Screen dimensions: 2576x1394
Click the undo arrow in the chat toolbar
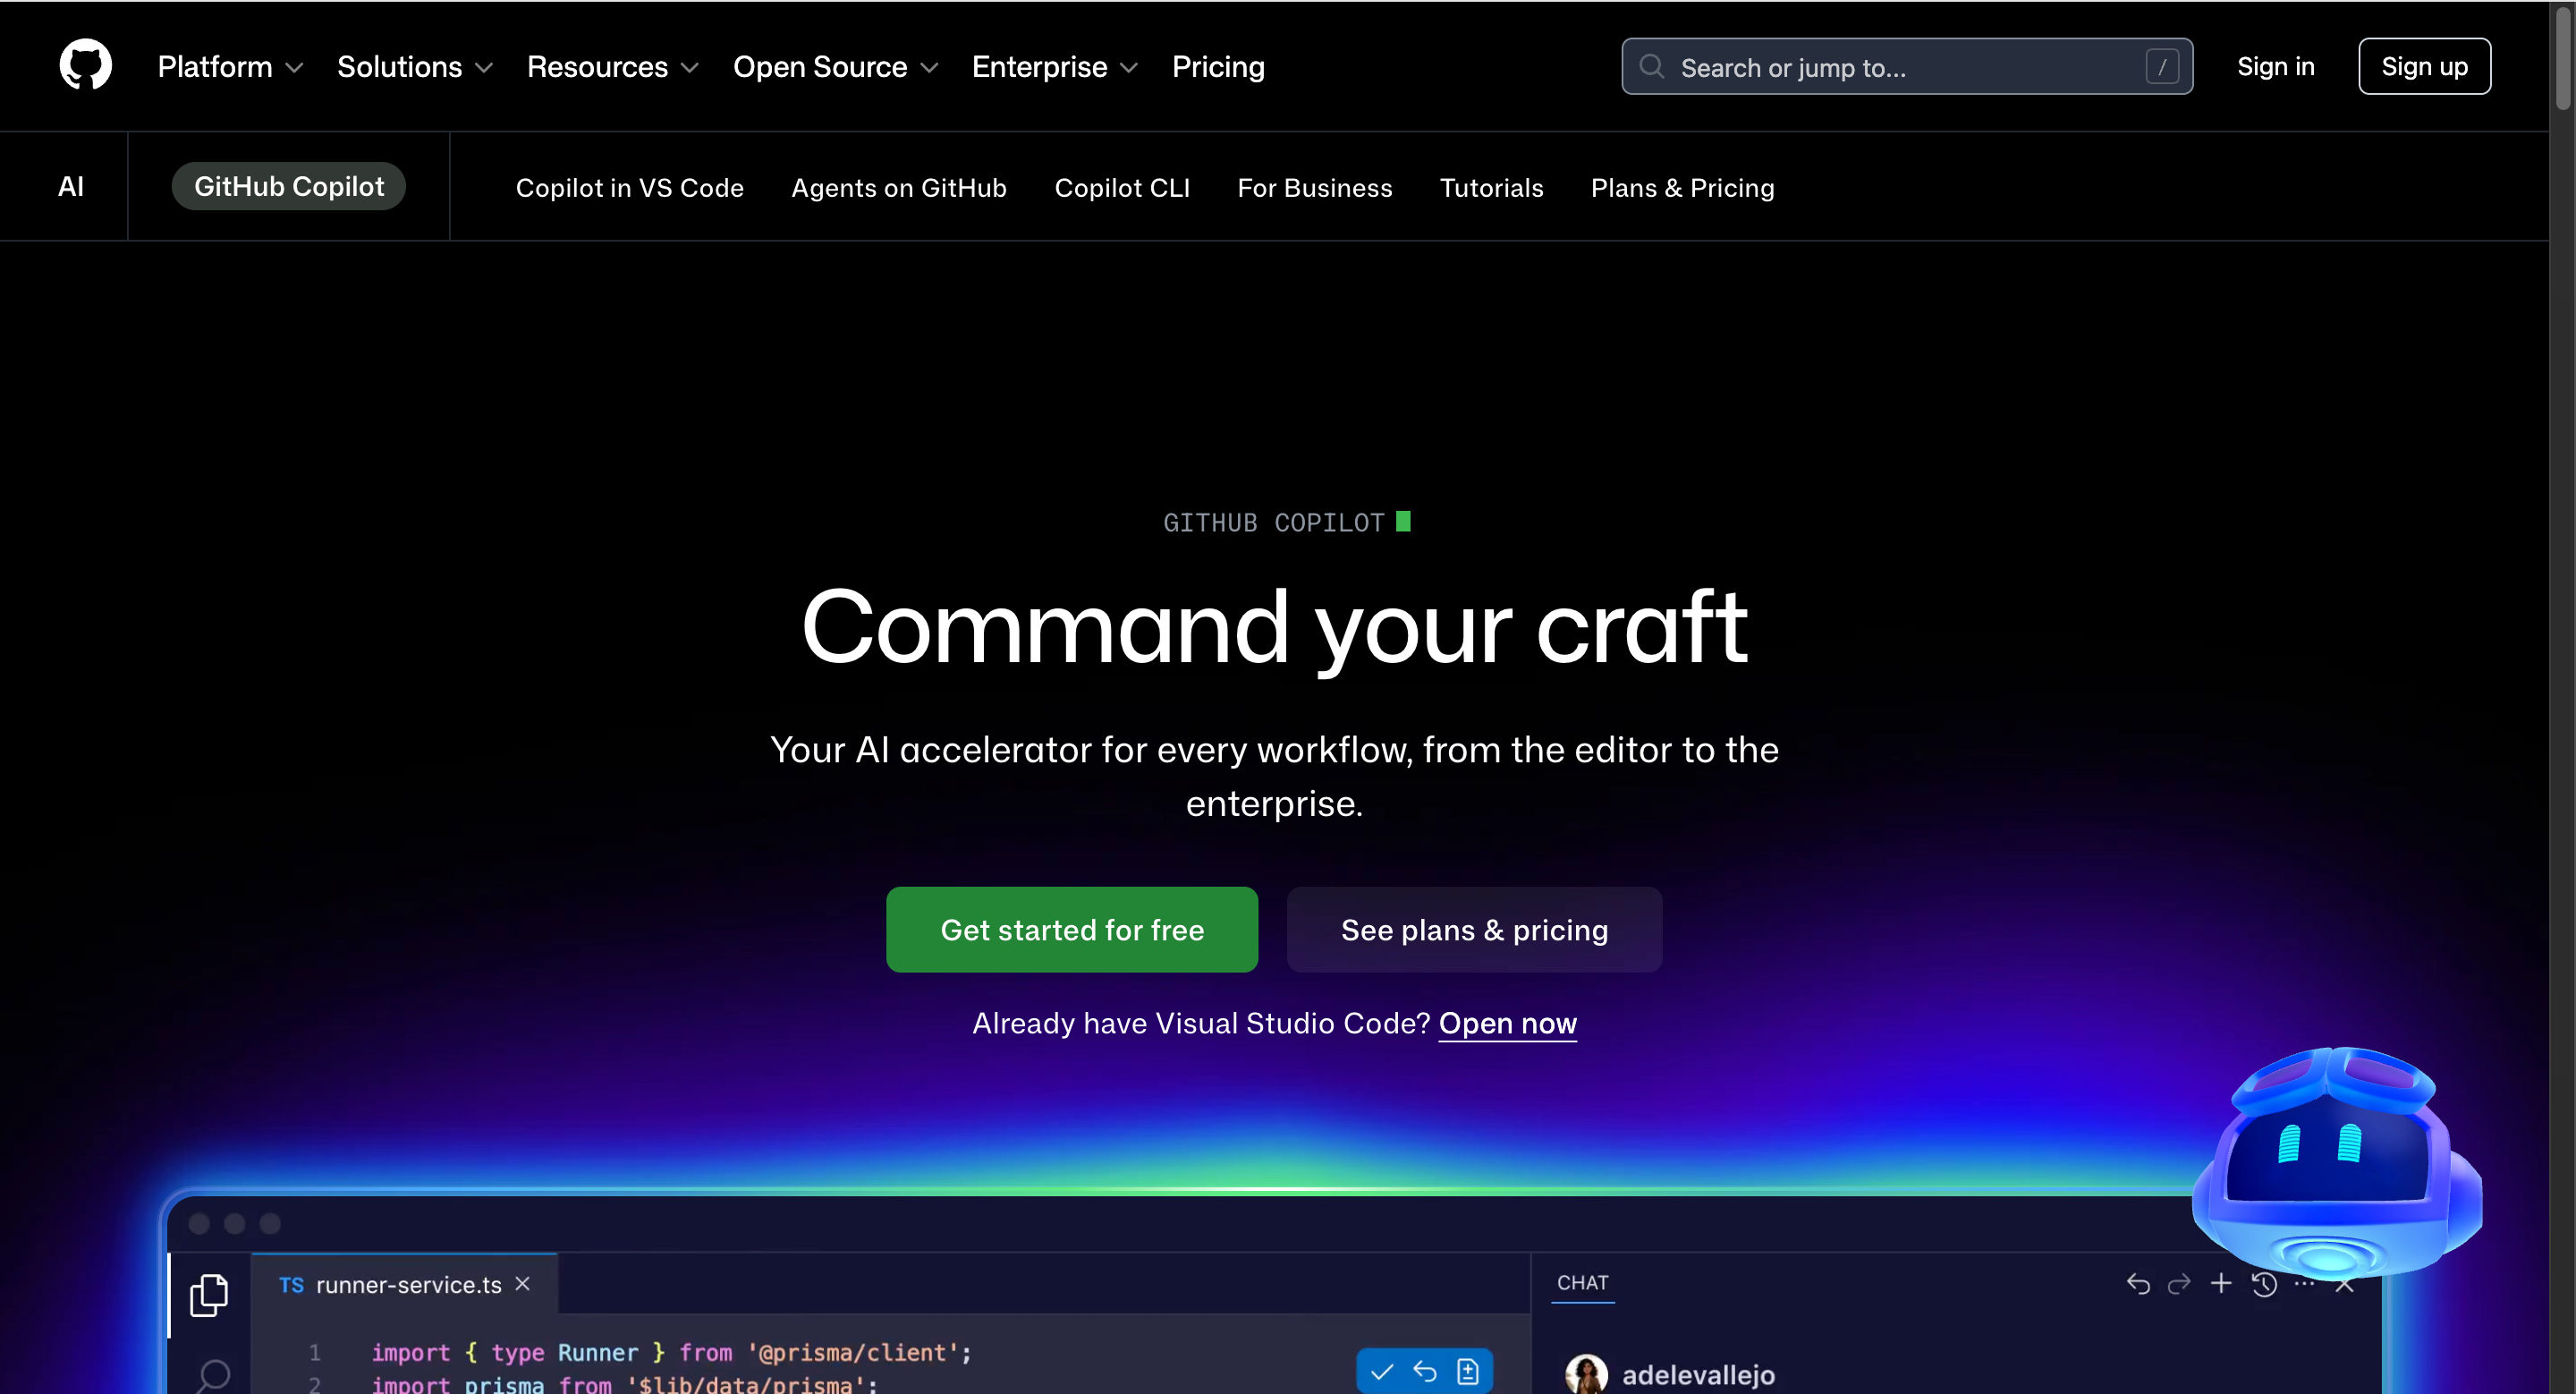coord(2138,1284)
